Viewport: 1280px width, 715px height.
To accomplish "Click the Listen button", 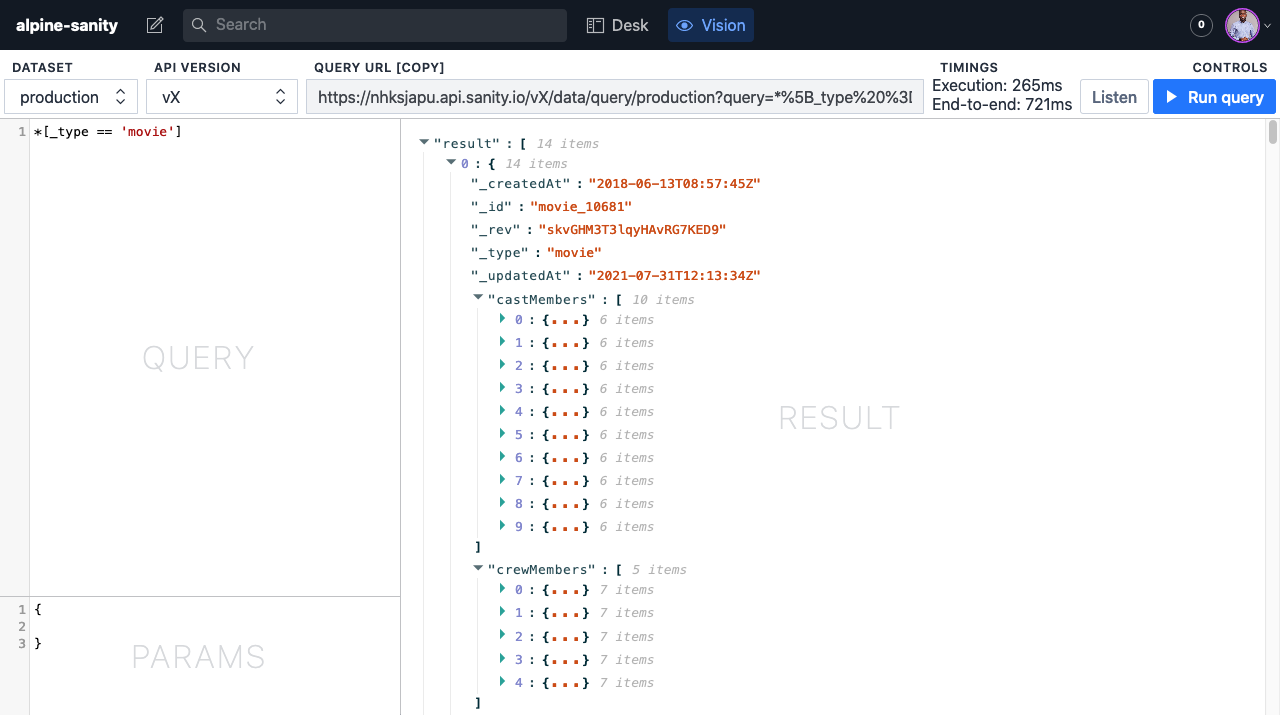I will pyautogui.click(x=1114, y=97).
